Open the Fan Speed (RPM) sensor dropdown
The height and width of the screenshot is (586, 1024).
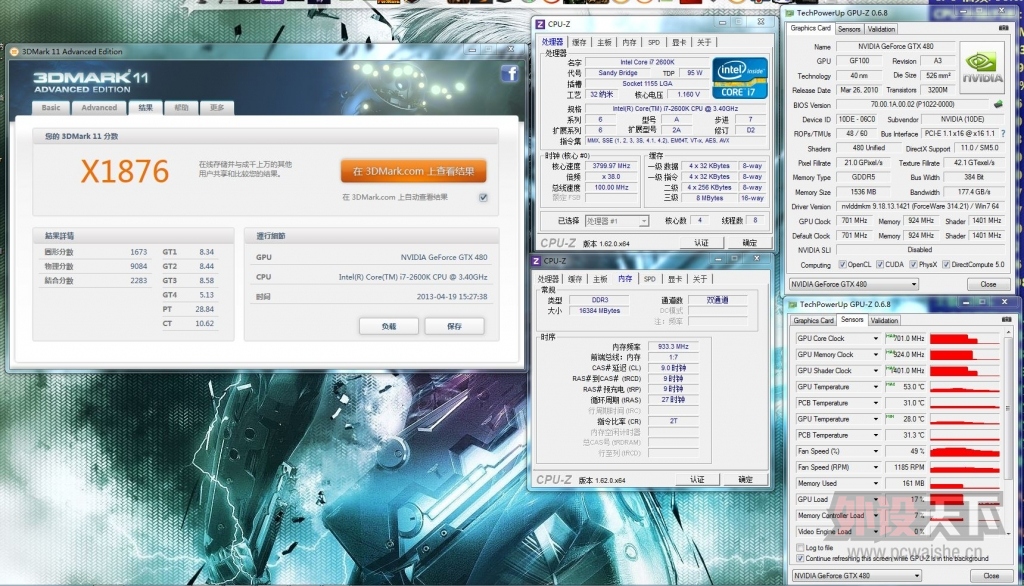tap(876, 467)
